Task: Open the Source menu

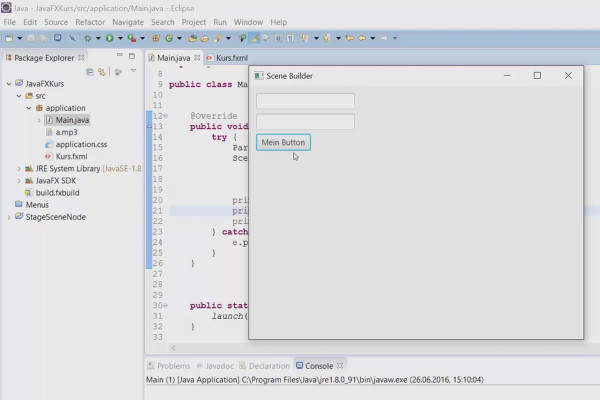Action: click(56, 22)
